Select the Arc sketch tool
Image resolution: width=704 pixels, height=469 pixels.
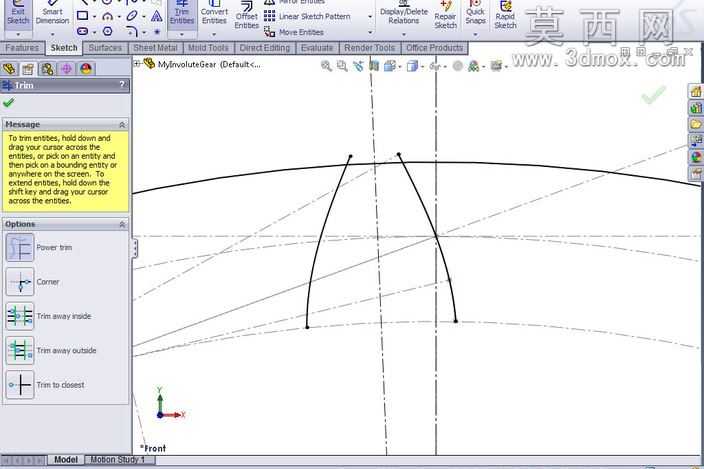108,17
